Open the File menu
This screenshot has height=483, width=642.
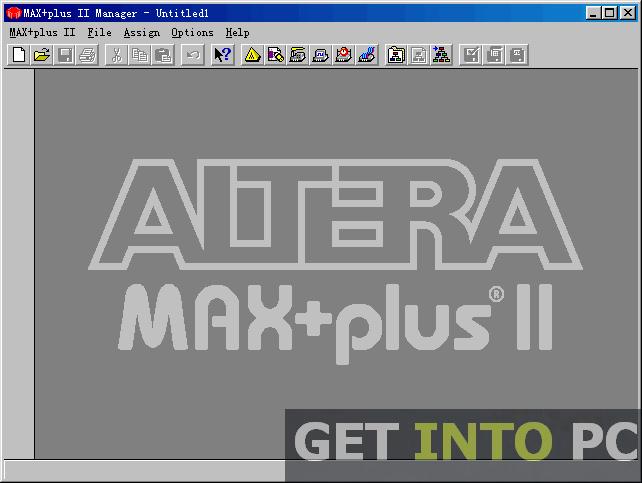click(99, 32)
